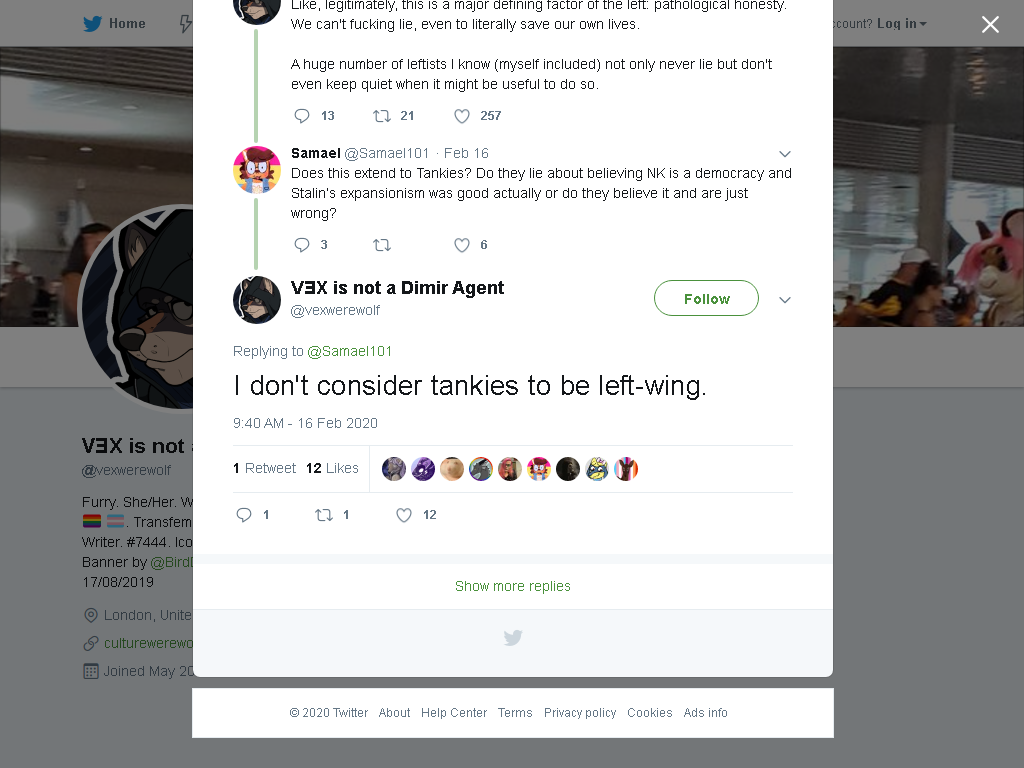Screen dimensions: 1024x768
Task: Like the tweet about tankies with 12 likes
Action: [404, 515]
